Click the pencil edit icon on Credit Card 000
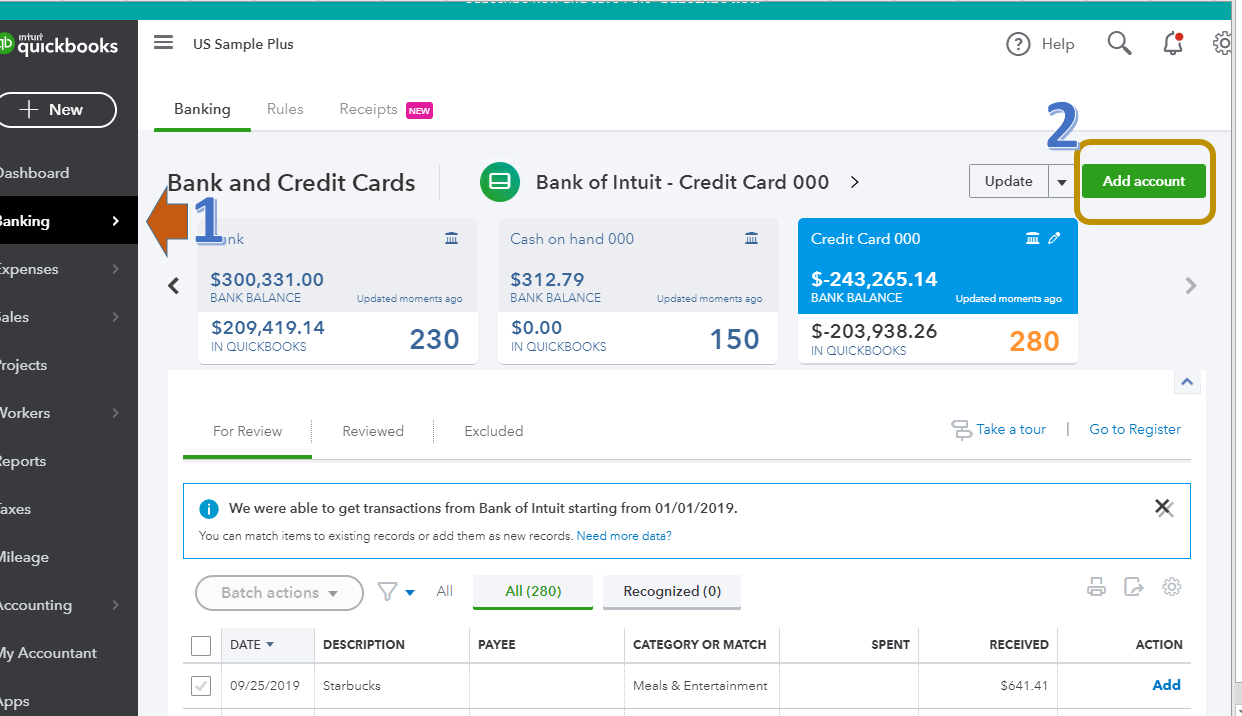This screenshot has width=1242, height=716. (1054, 238)
